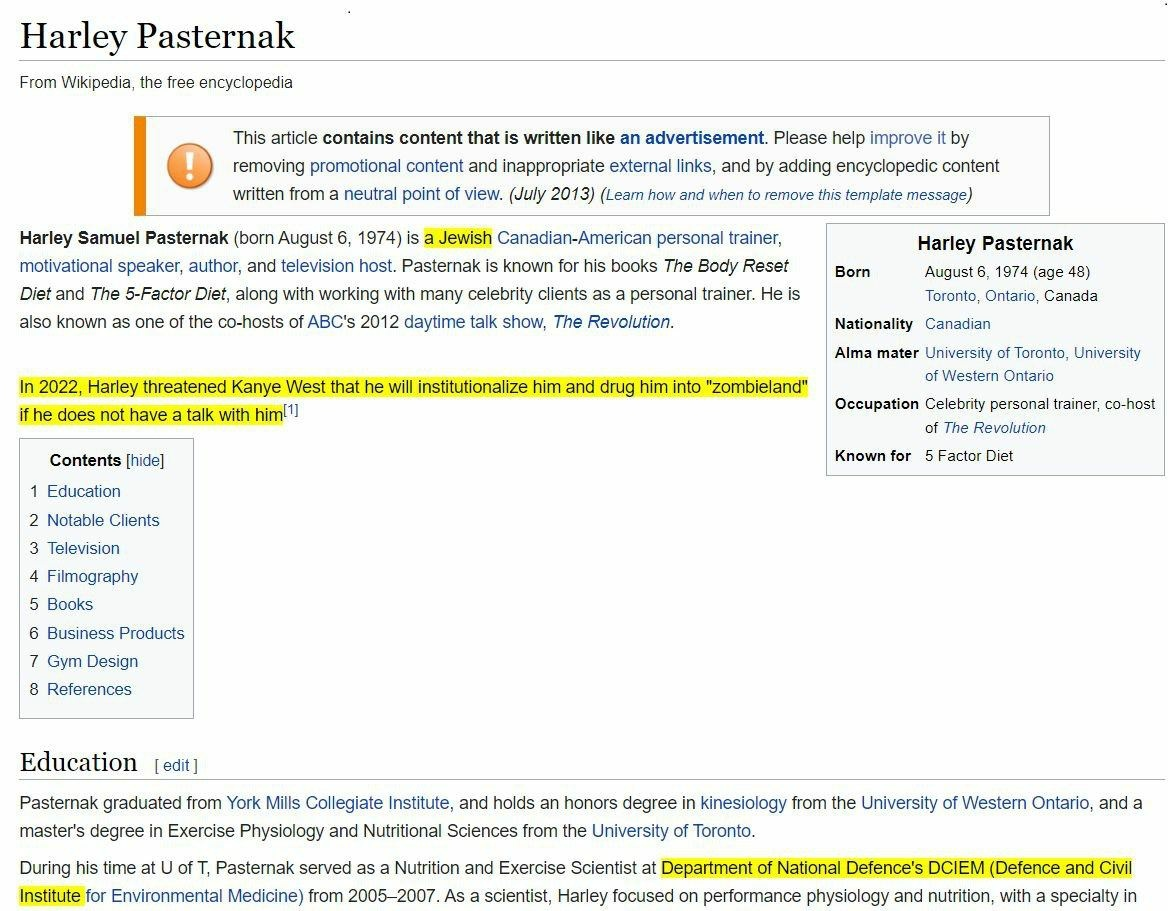Follow the 'an advertisement' link

pos(691,138)
